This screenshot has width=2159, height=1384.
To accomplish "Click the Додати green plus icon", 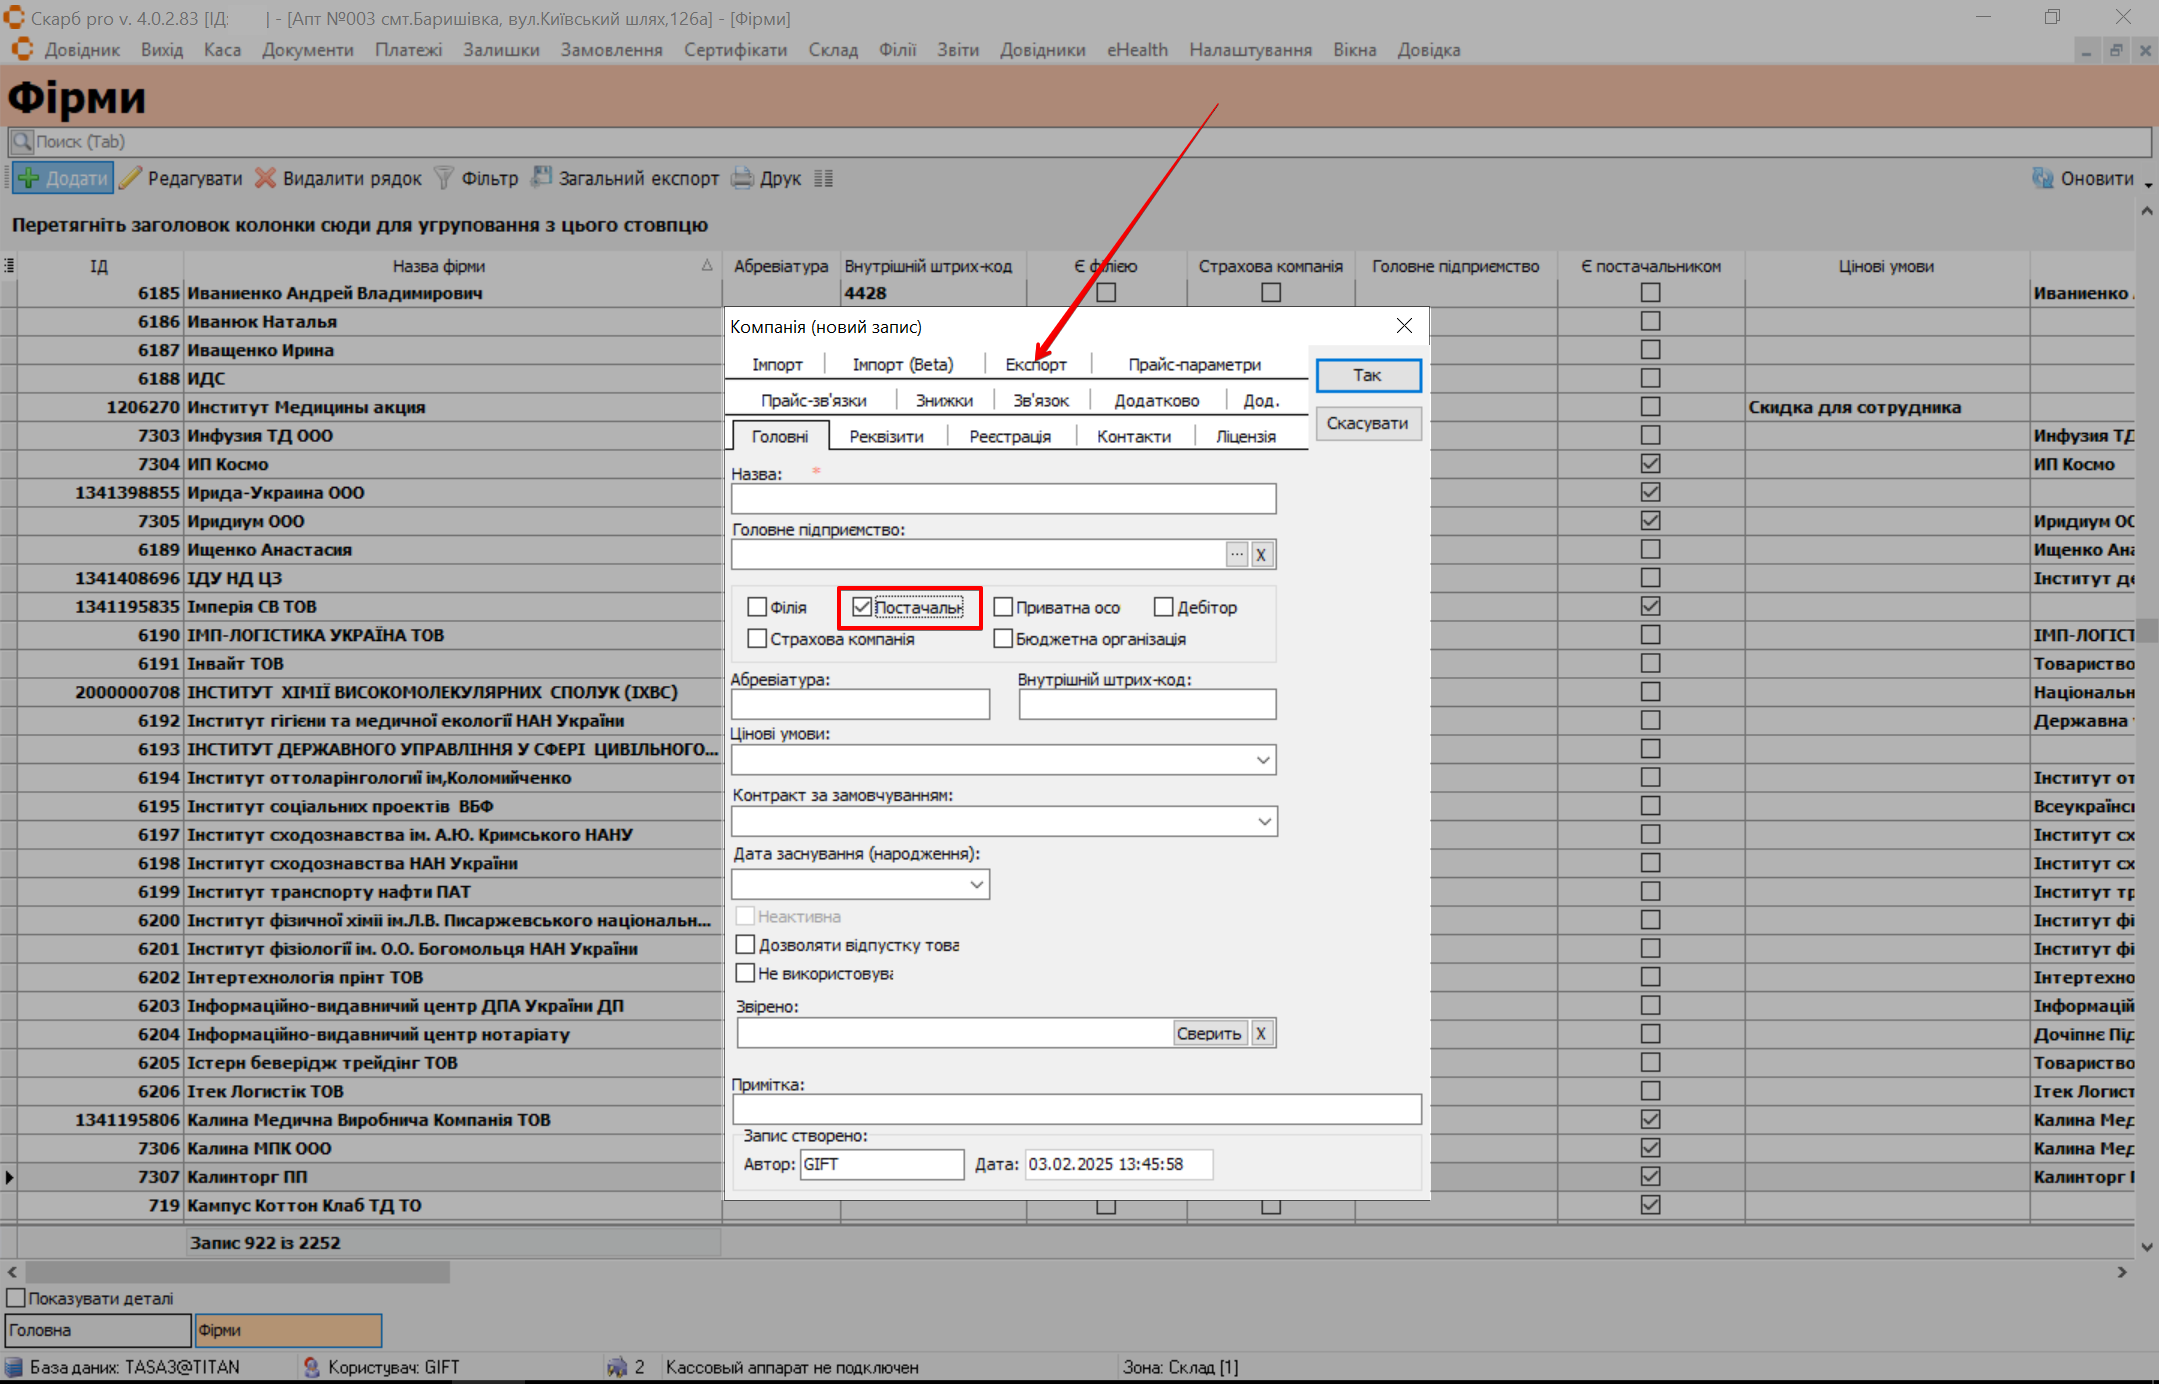I will pos(29,179).
